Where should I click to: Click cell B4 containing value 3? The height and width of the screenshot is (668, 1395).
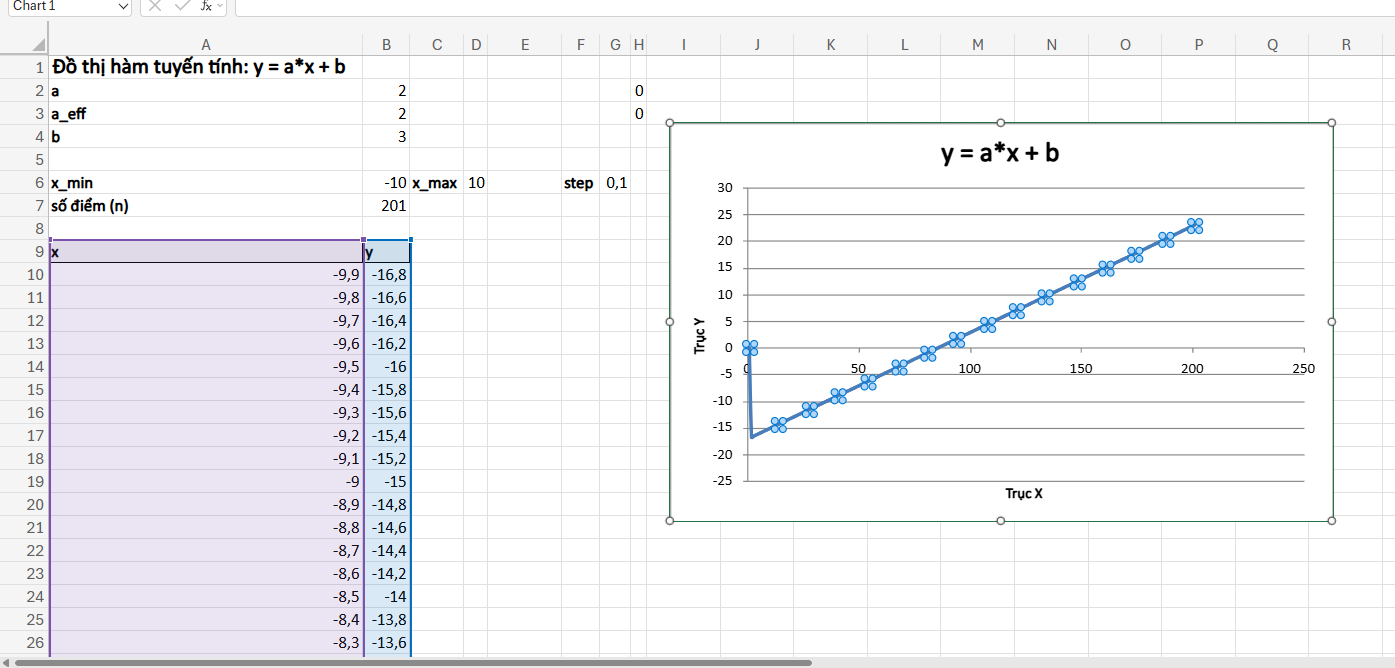tap(387, 136)
